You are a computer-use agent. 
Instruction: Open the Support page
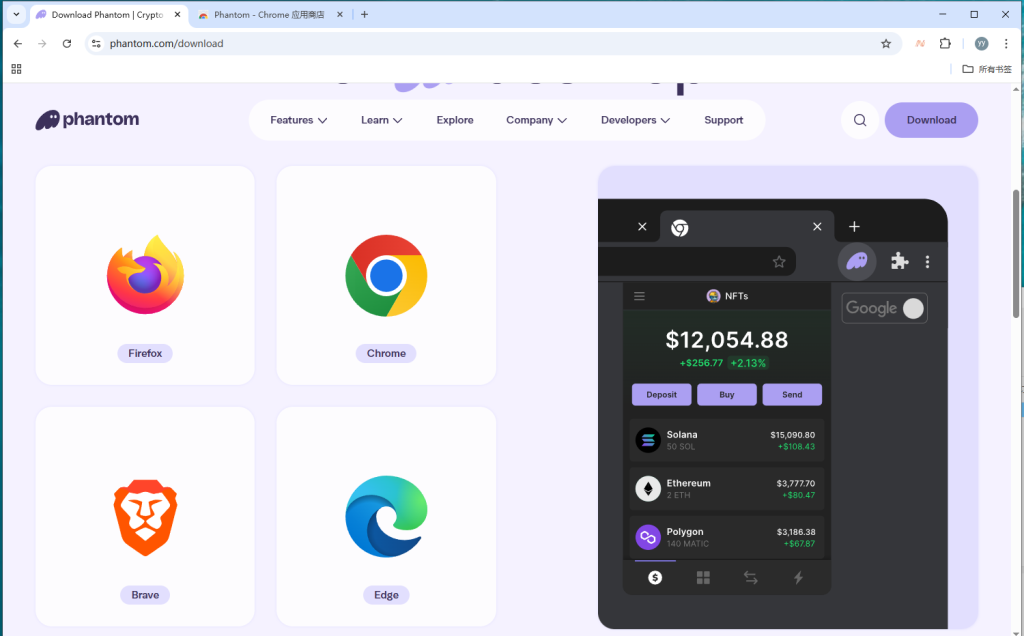(724, 120)
